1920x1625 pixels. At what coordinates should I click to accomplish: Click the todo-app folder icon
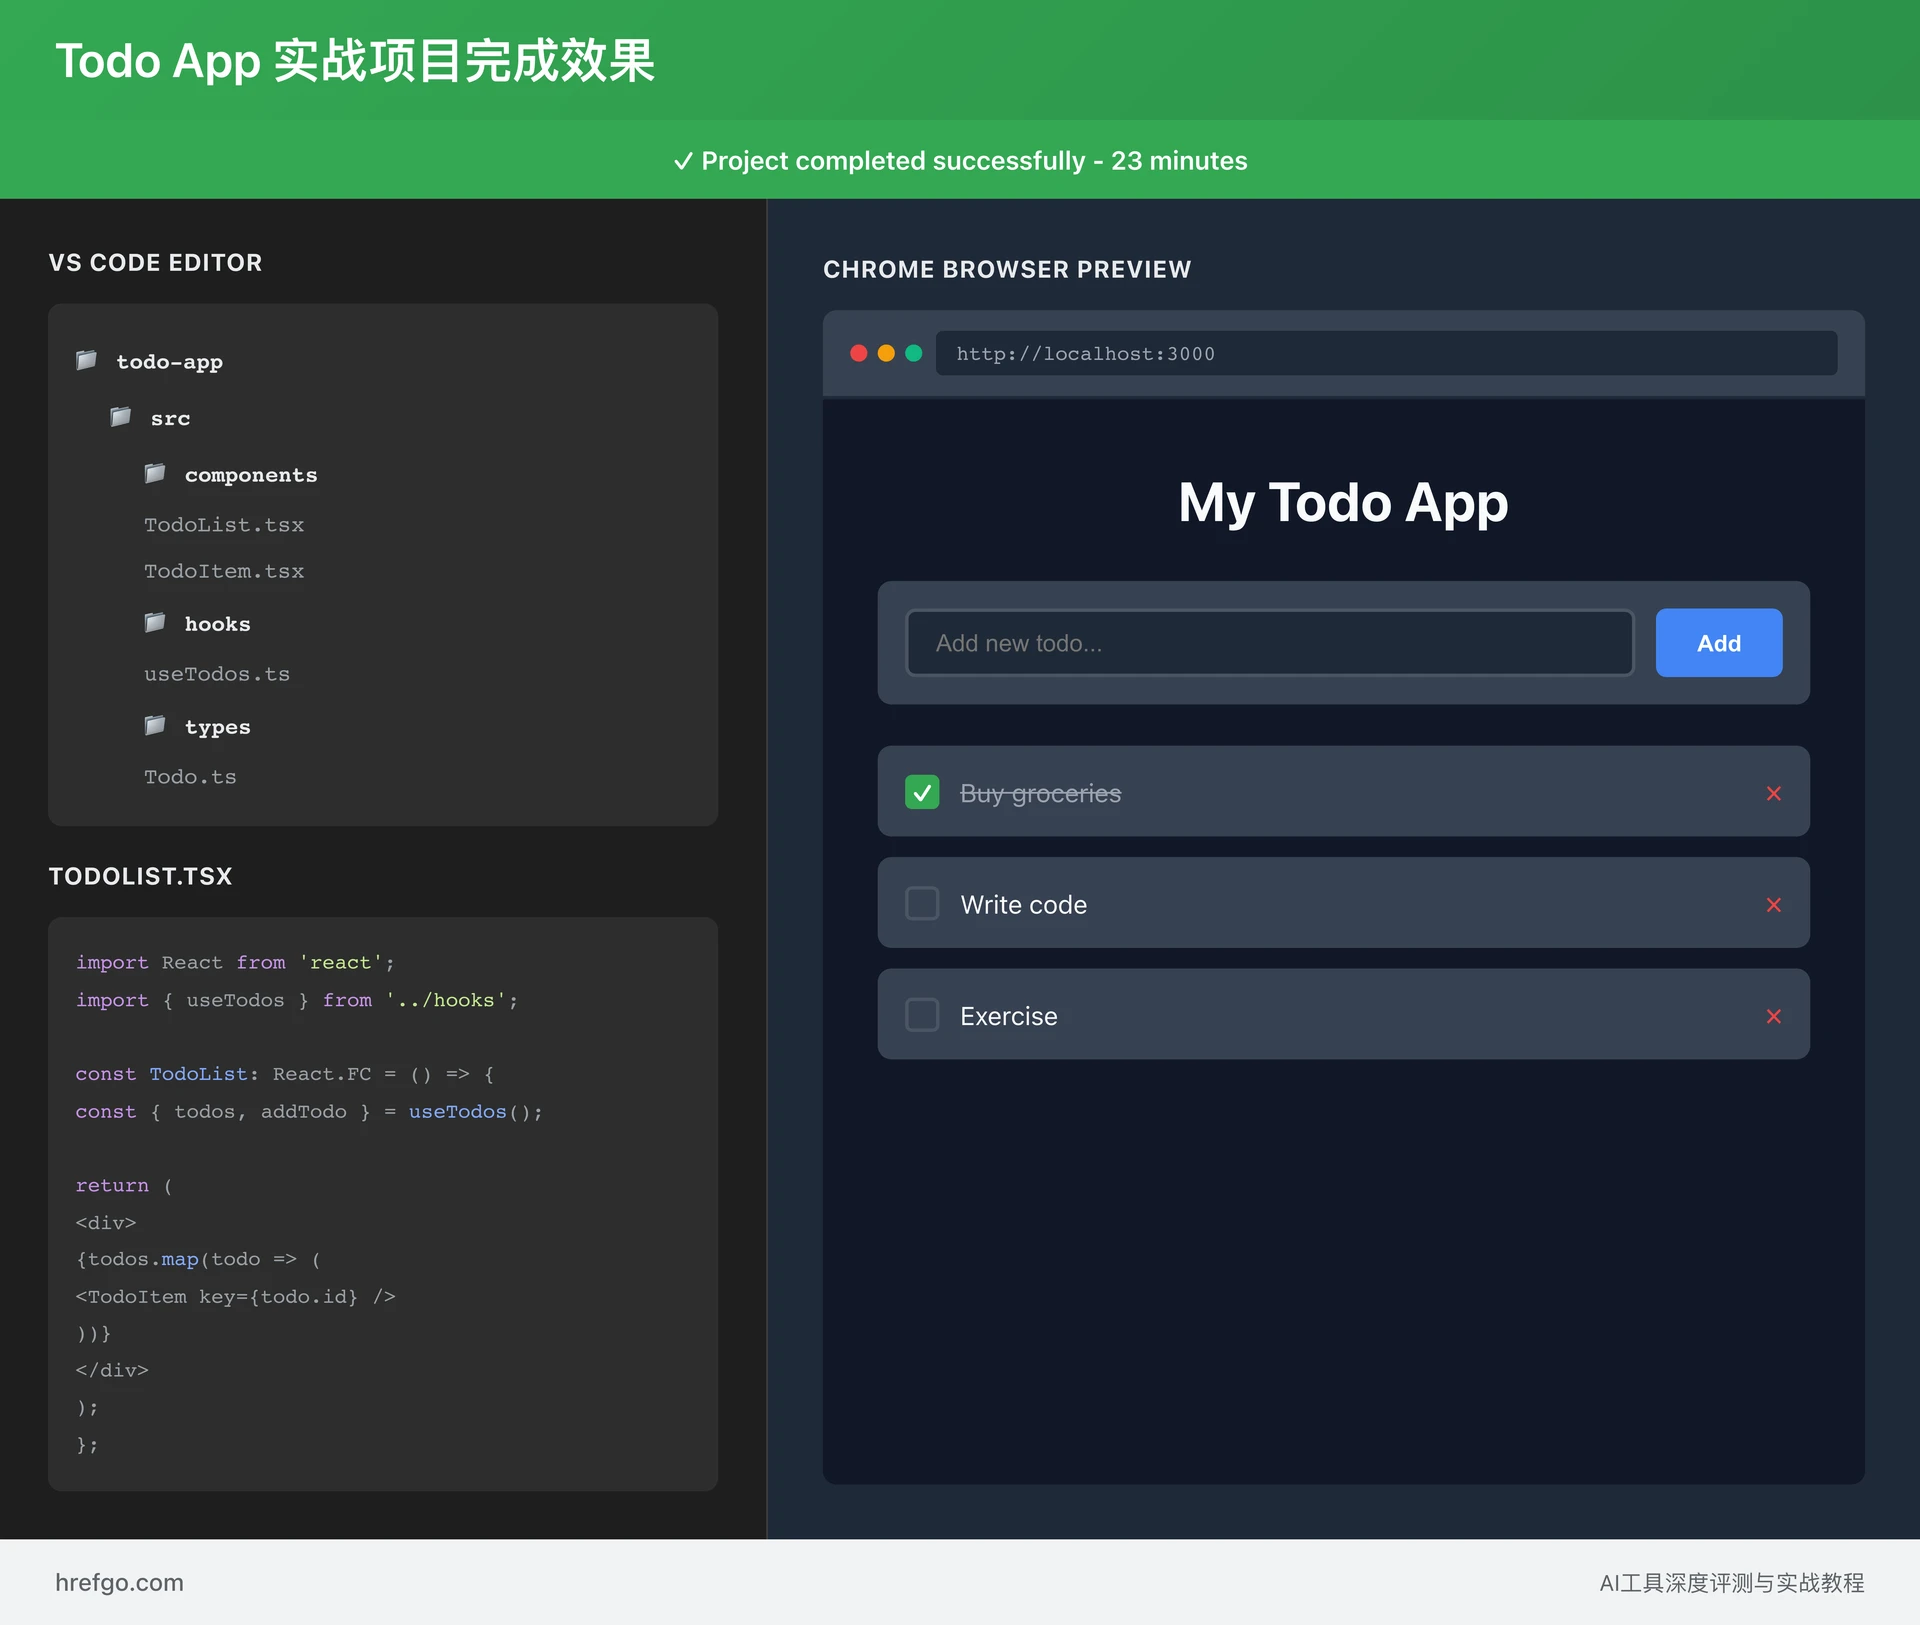tap(86, 360)
